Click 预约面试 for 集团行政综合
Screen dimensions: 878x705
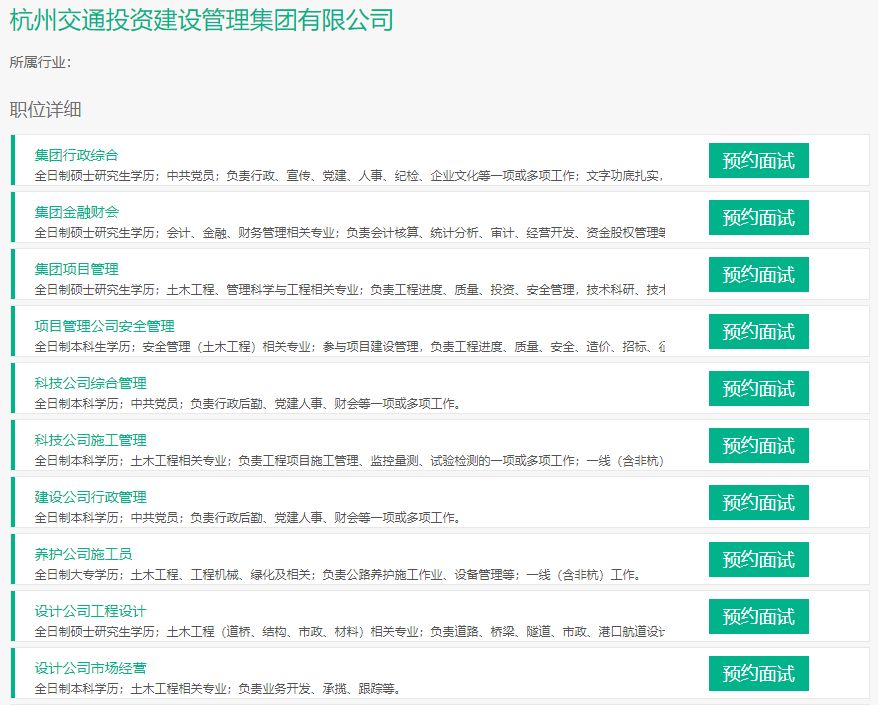[759, 161]
